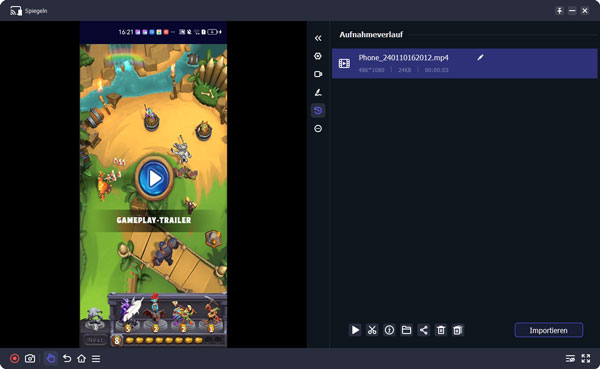Click the Importieren button

click(x=549, y=330)
